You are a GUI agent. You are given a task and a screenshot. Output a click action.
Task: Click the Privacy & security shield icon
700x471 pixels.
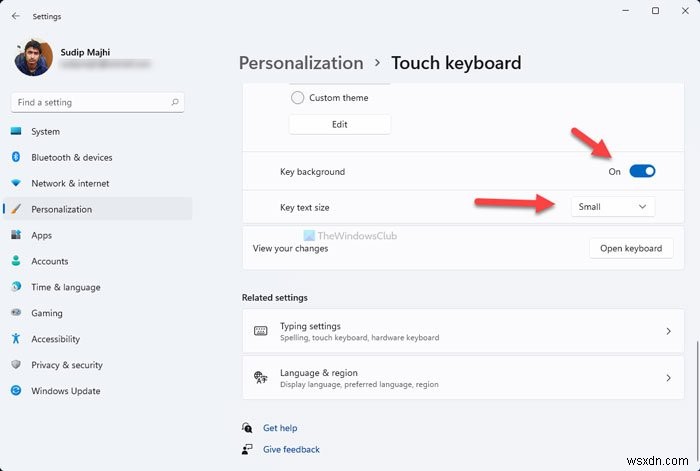pos(16,365)
